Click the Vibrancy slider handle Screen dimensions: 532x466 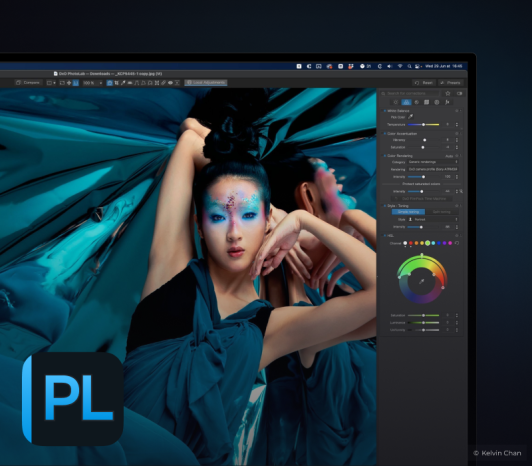click(424, 140)
